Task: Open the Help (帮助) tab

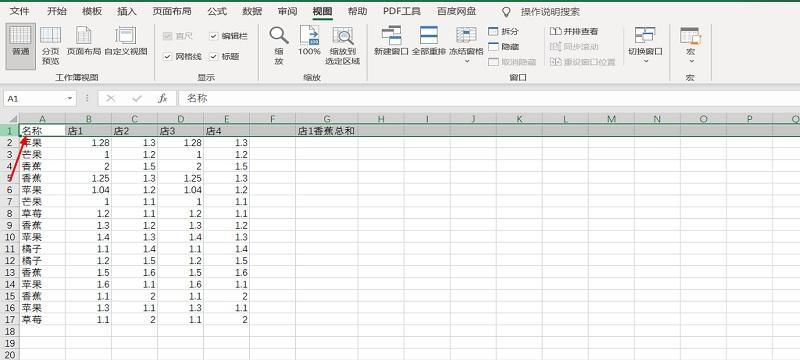Action: pos(357,11)
